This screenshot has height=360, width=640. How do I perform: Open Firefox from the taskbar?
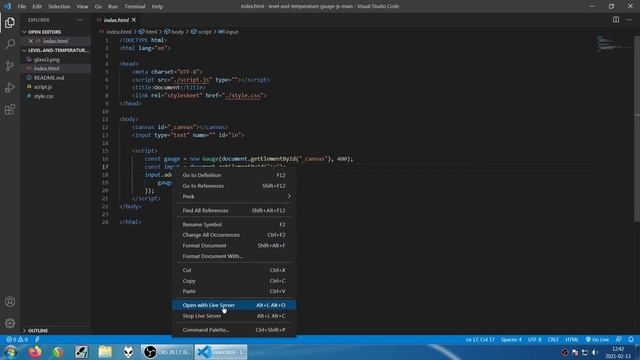coord(35,351)
